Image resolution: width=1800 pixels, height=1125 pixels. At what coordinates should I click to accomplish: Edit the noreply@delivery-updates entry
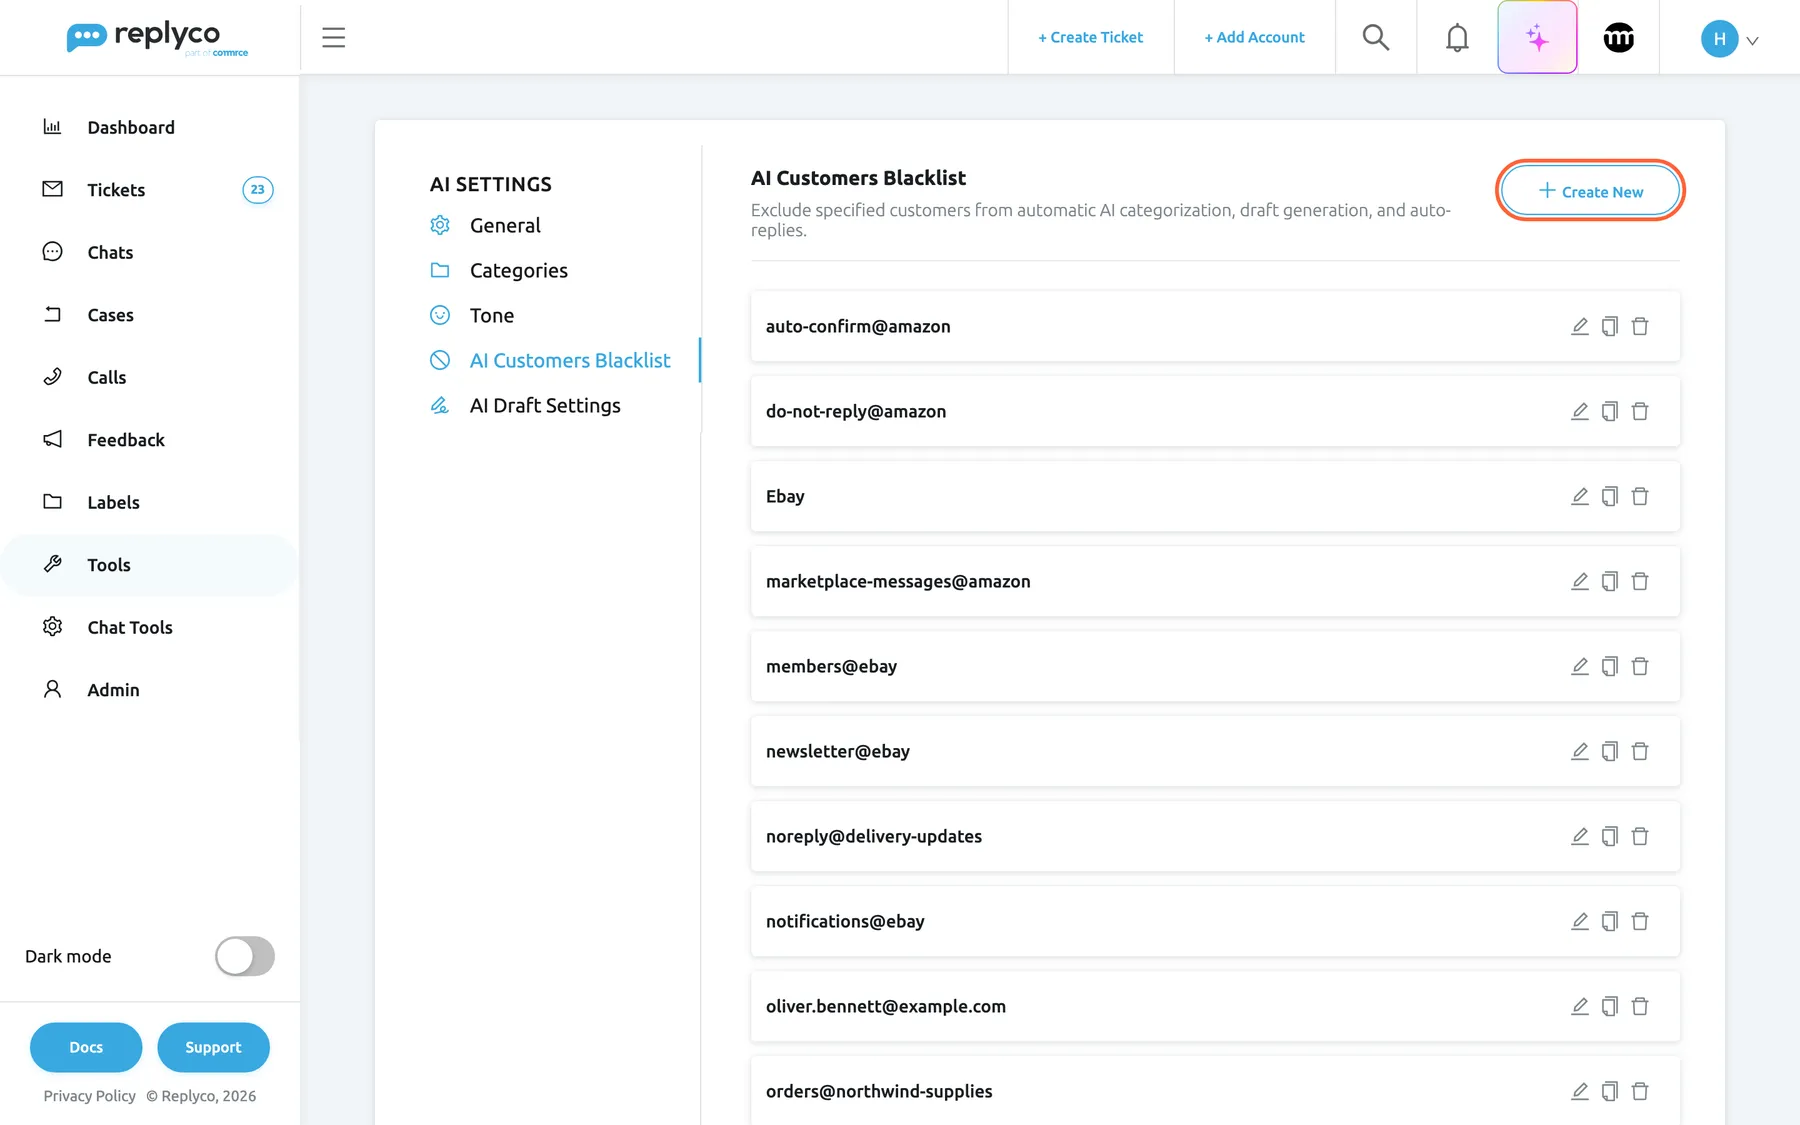tap(1580, 836)
